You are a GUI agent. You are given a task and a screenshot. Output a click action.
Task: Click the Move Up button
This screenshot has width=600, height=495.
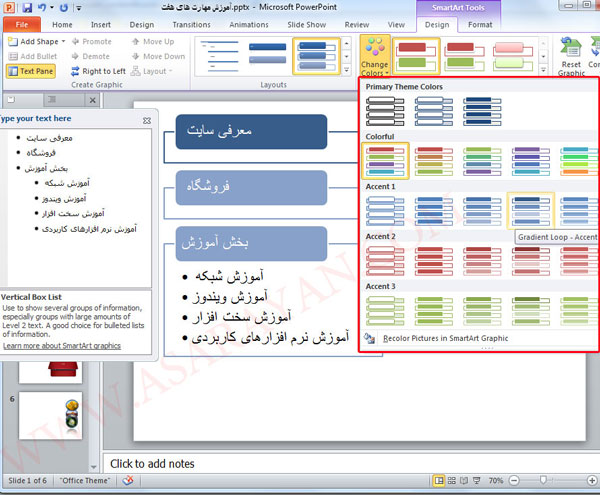152,42
